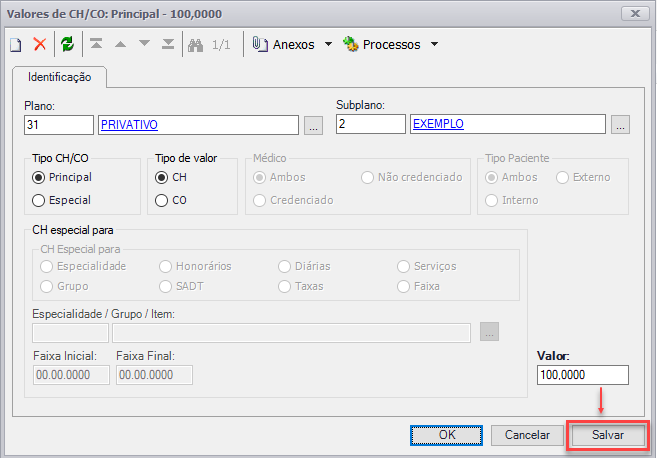657x458 pixels.
Task: Close the Valores de CH/CO window
Action: click(636, 14)
